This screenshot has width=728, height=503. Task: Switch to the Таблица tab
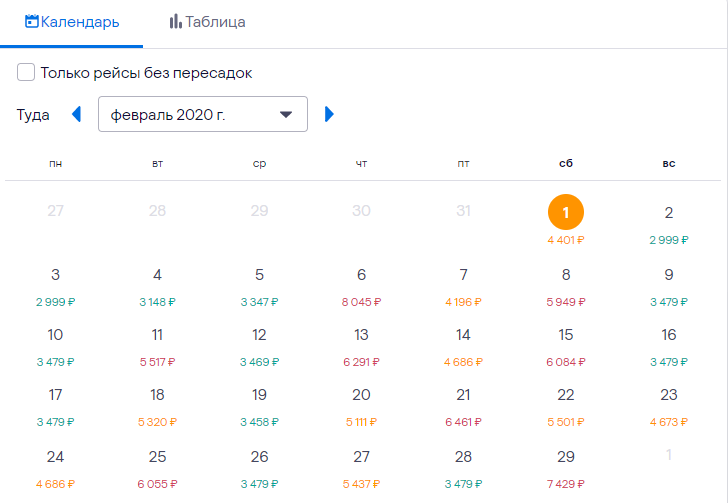(x=207, y=22)
